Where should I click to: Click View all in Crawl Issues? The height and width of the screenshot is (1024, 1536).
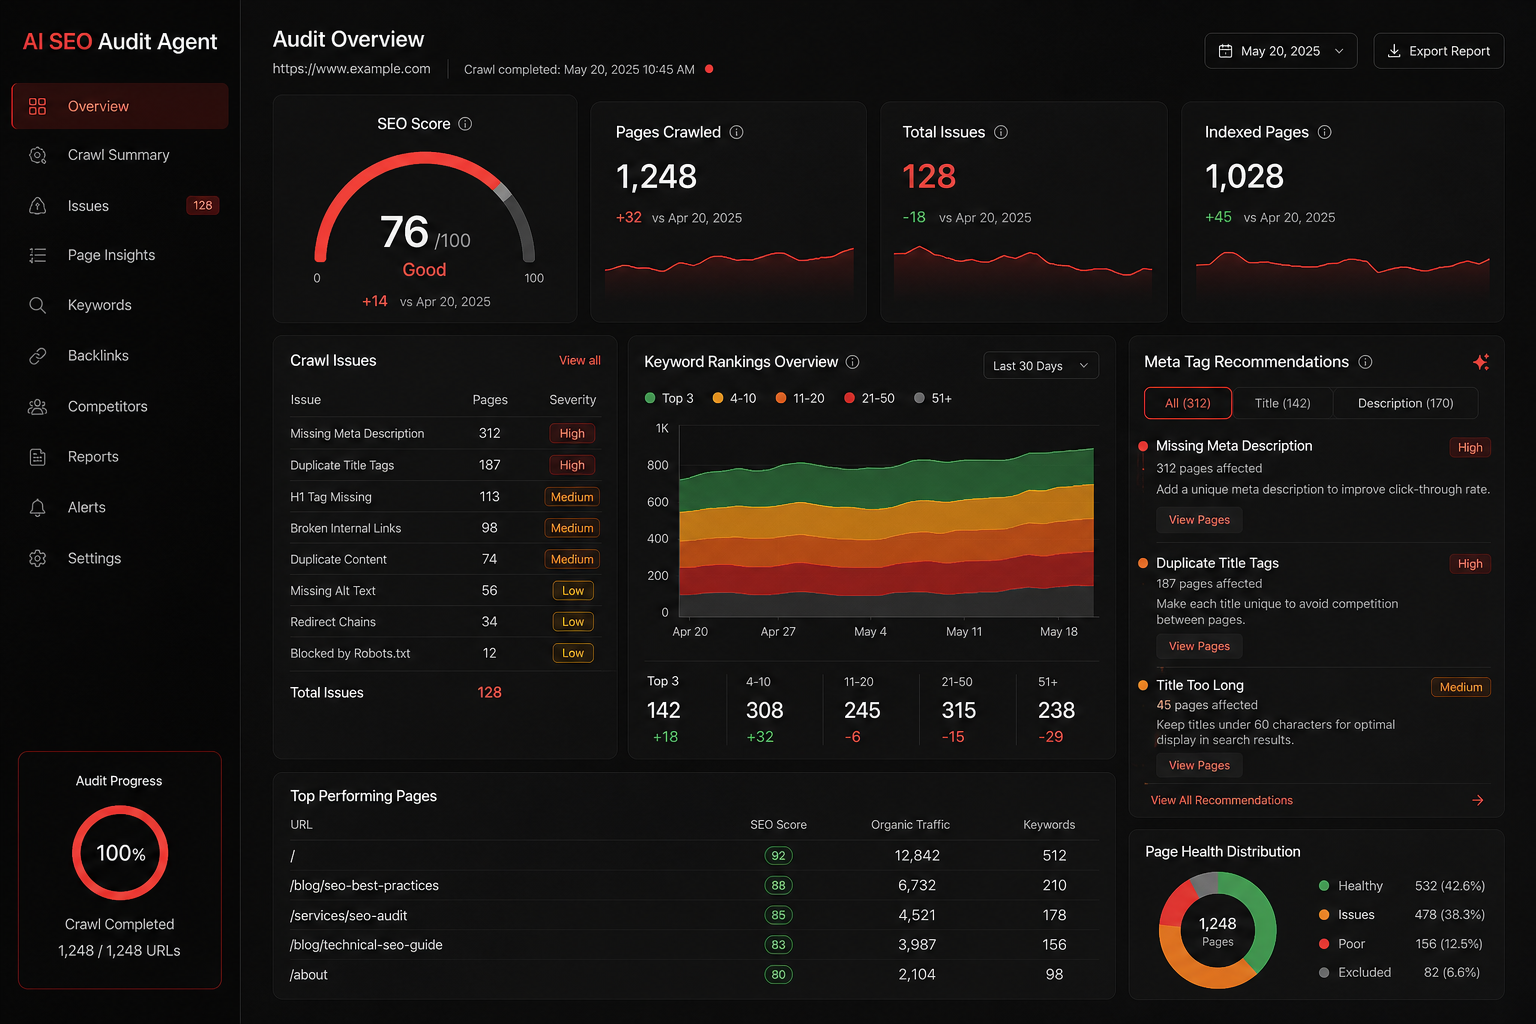tap(580, 360)
